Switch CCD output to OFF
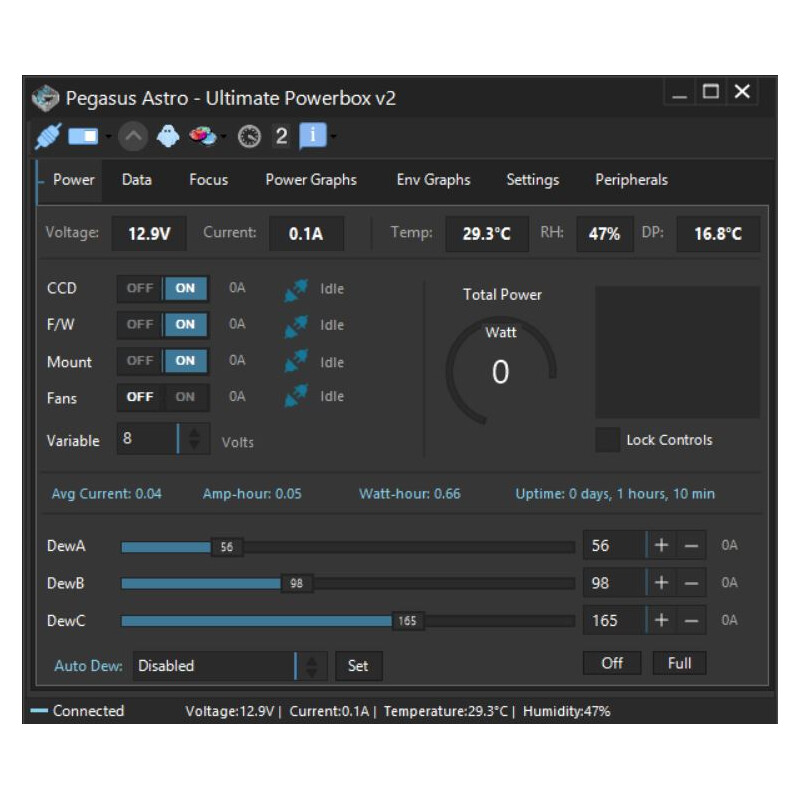800x800 pixels. click(x=140, y=288)
